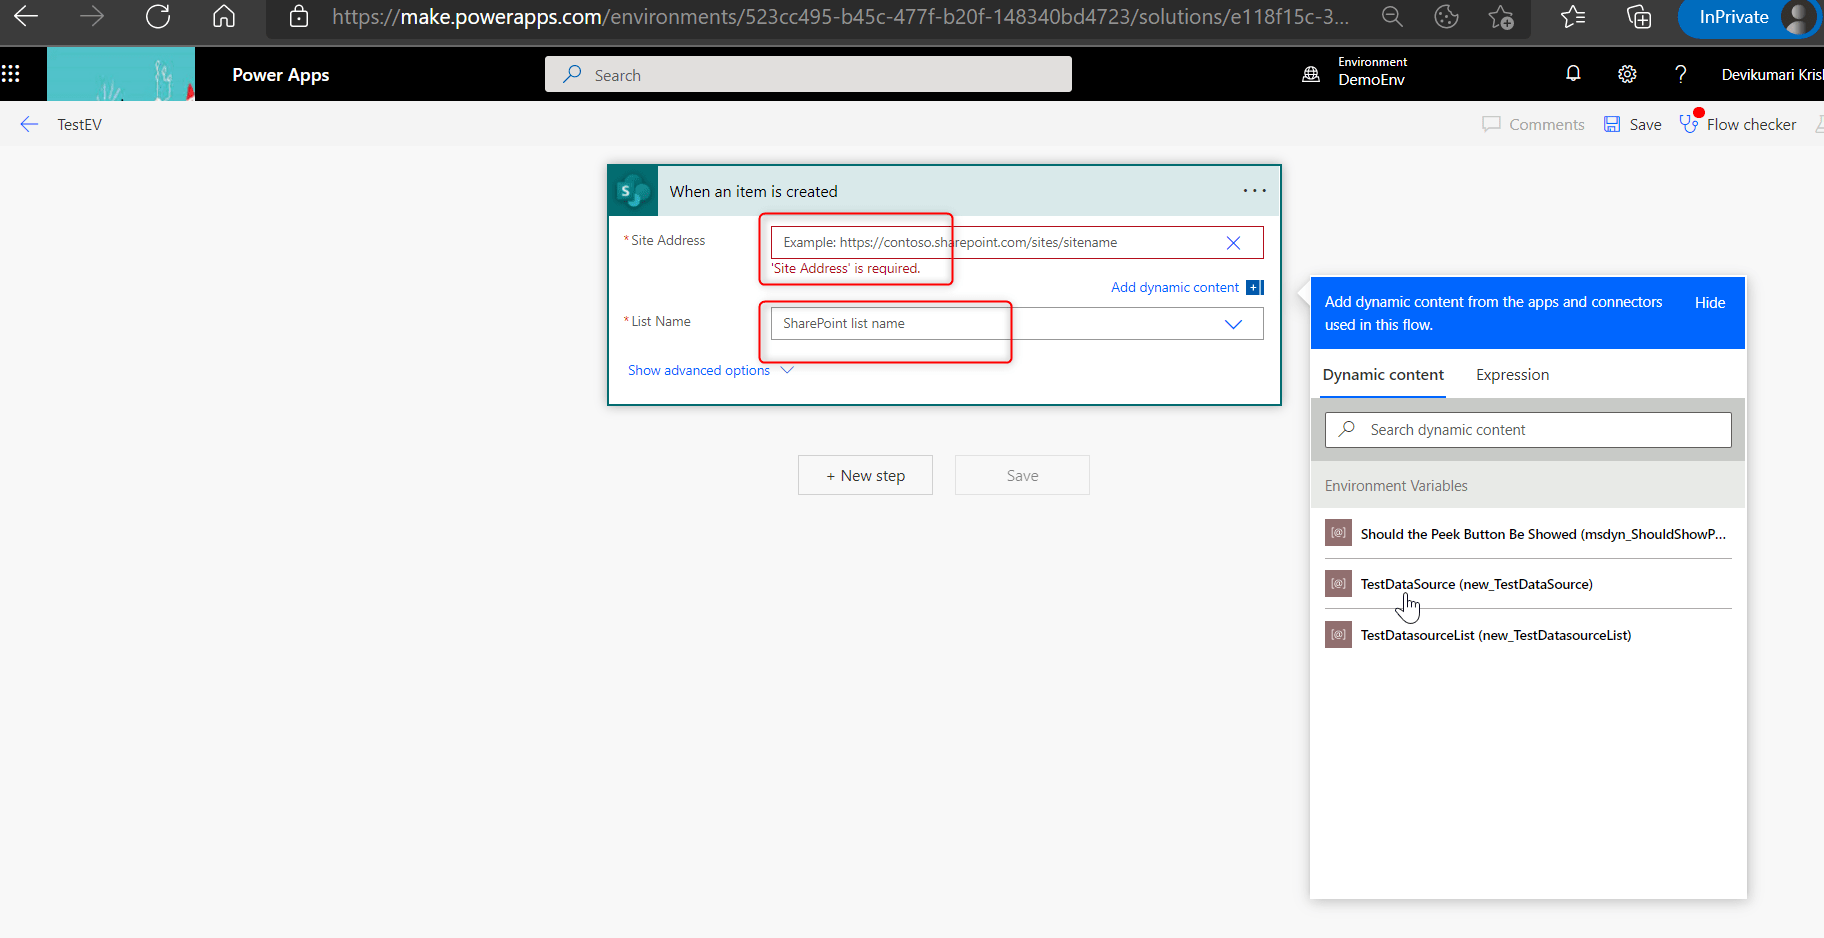Viewport: 1824px width, 938px height.
Task: Open the browser zoom magnifier icon
Action: tap(1392, 16)
